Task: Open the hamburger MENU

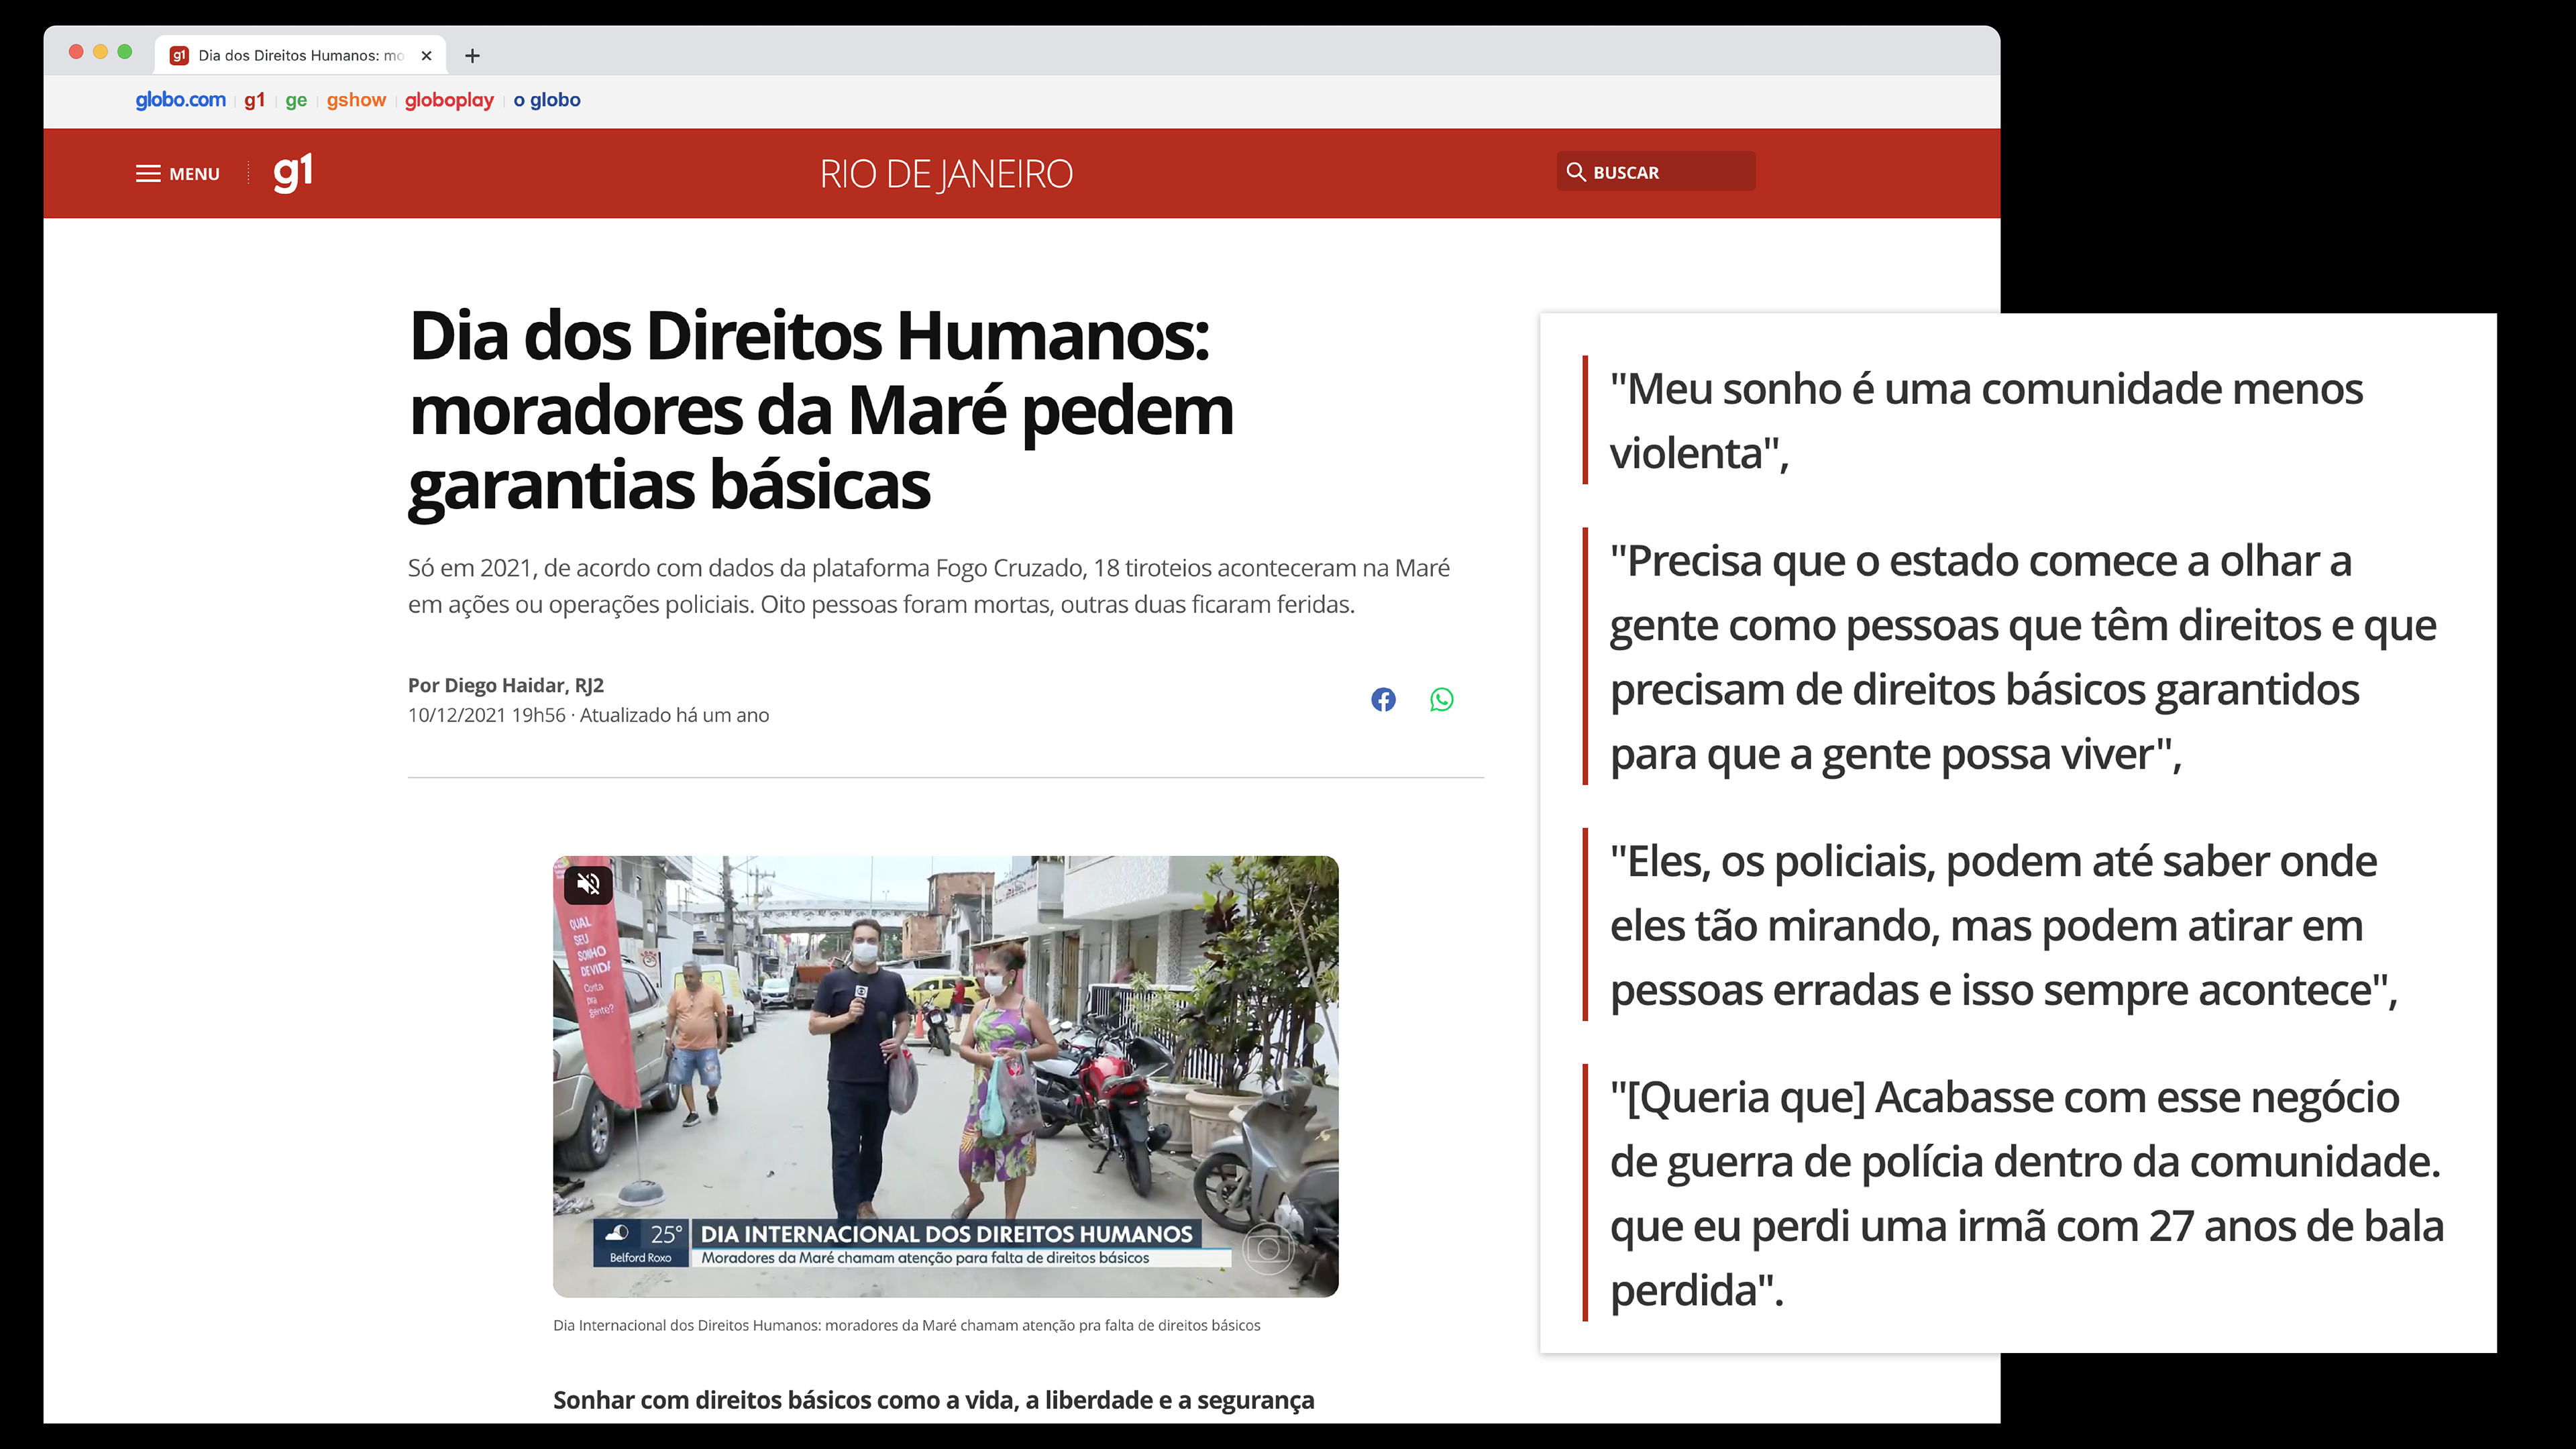Action: coord(177,173)
